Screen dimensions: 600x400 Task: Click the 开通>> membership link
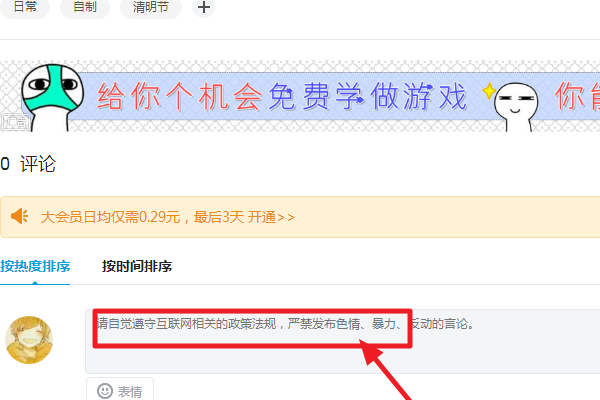pyautogui.click(x=271, y=217)
